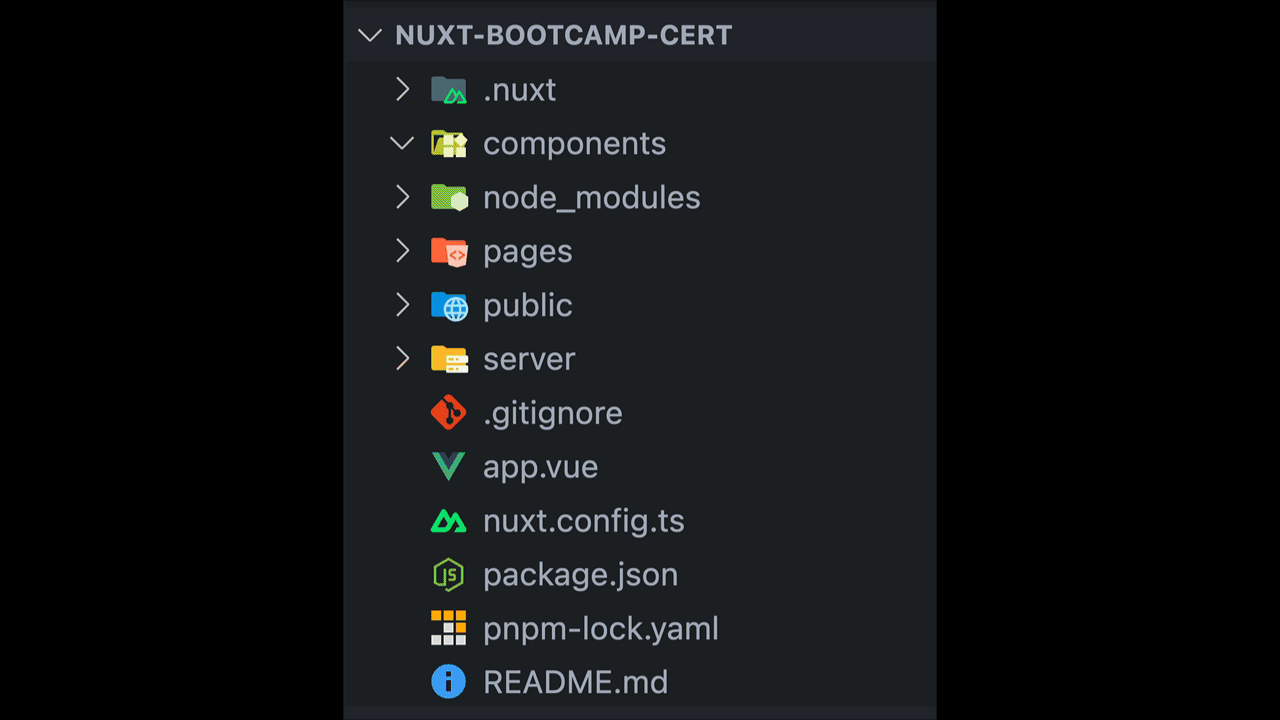Open the .gitignore file
1280x720 pixels.
tap(552, 413)
